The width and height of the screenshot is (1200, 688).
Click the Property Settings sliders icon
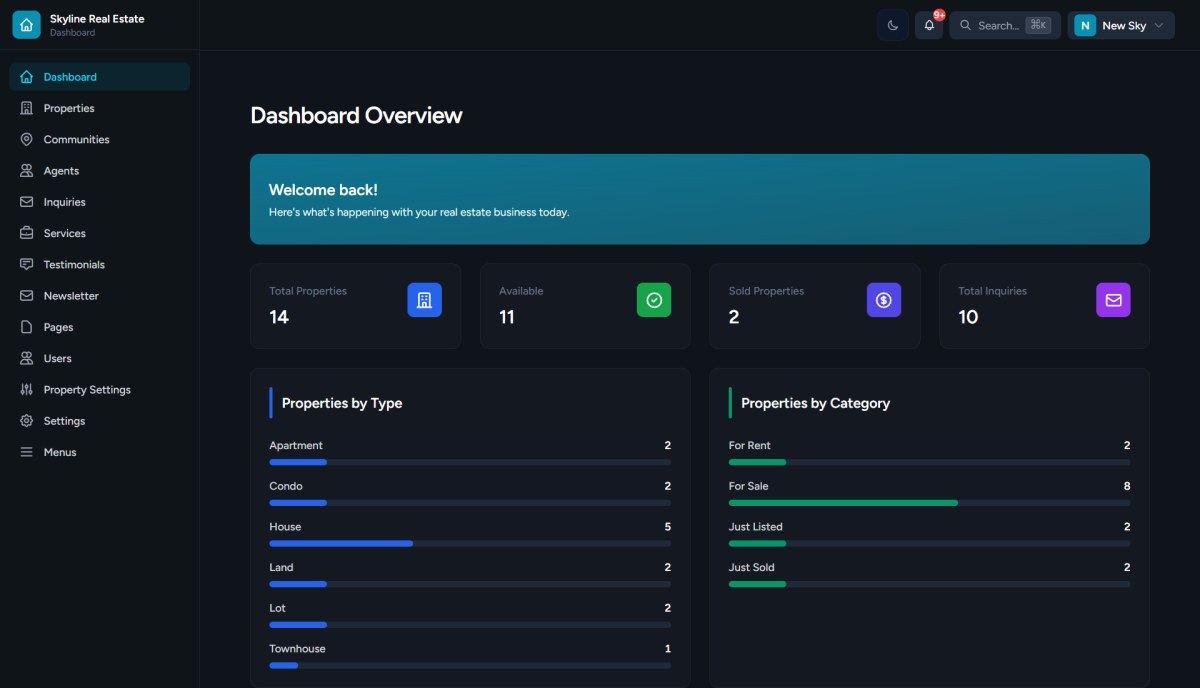click(27, 389)
